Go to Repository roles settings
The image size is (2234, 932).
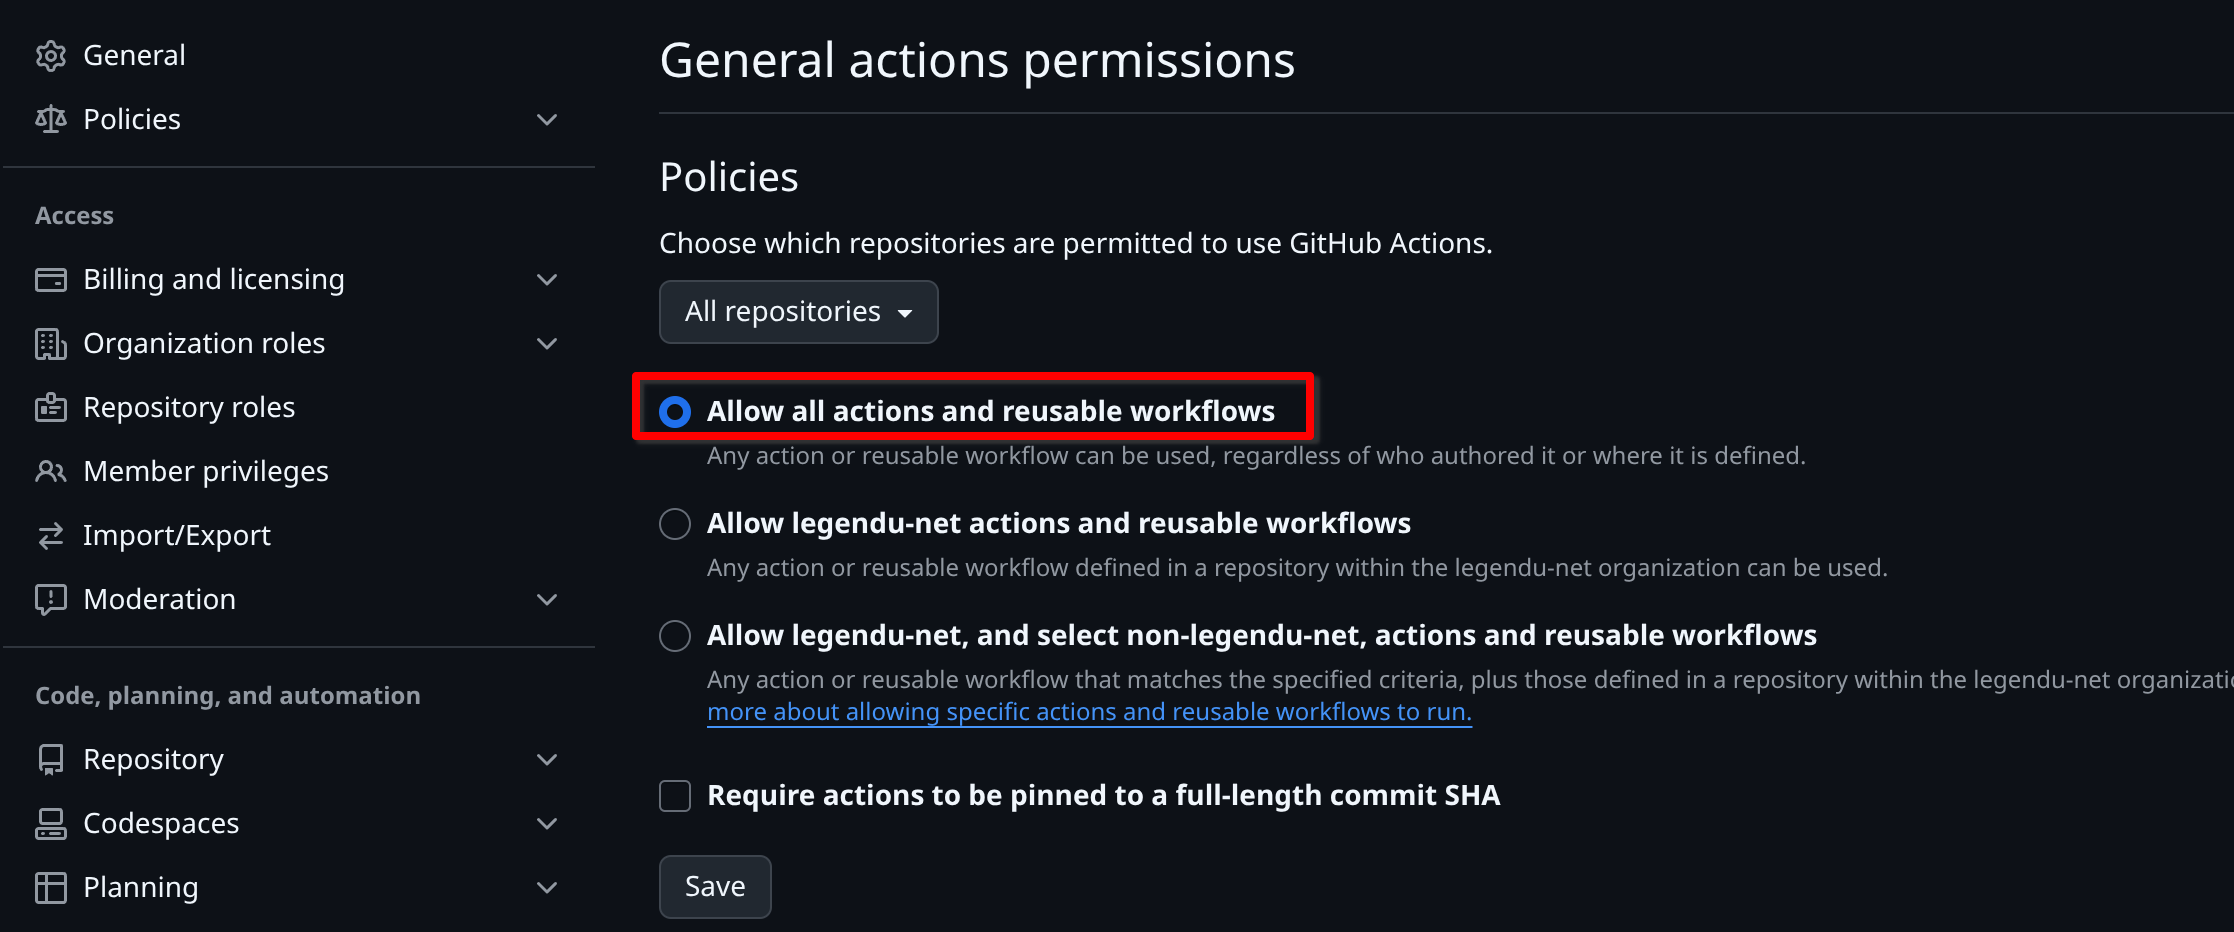189,408
